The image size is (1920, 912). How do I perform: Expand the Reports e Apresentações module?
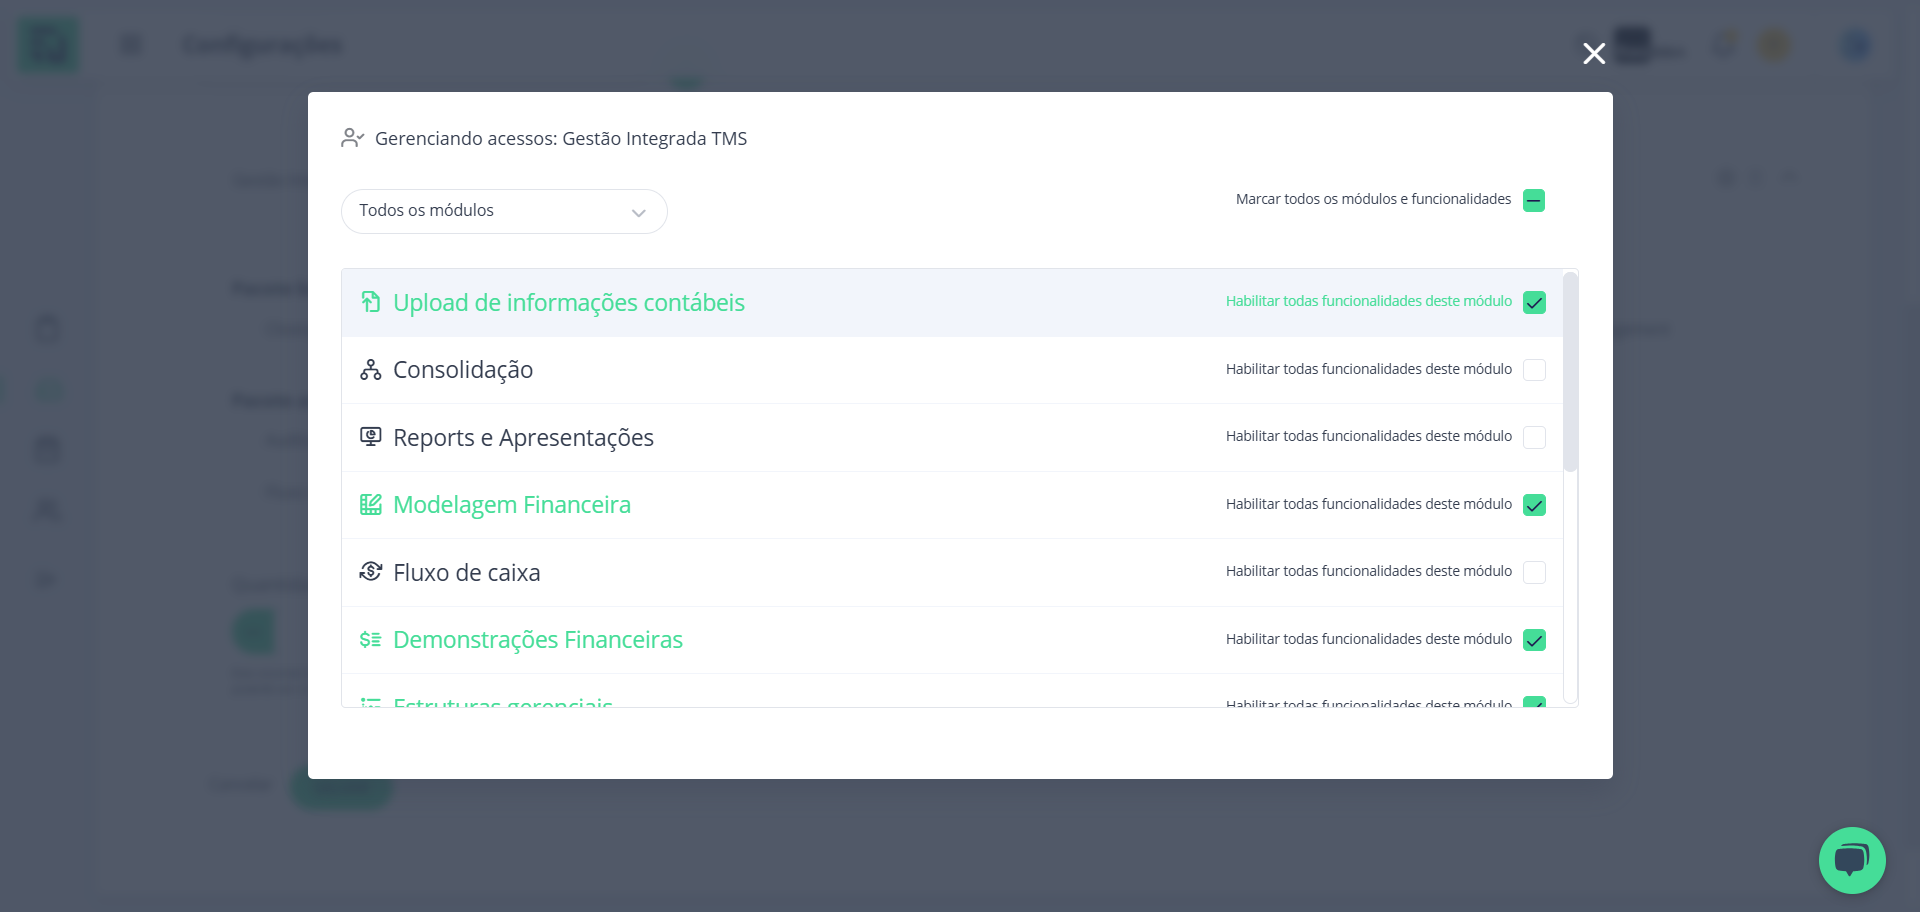tap(523, 438)
